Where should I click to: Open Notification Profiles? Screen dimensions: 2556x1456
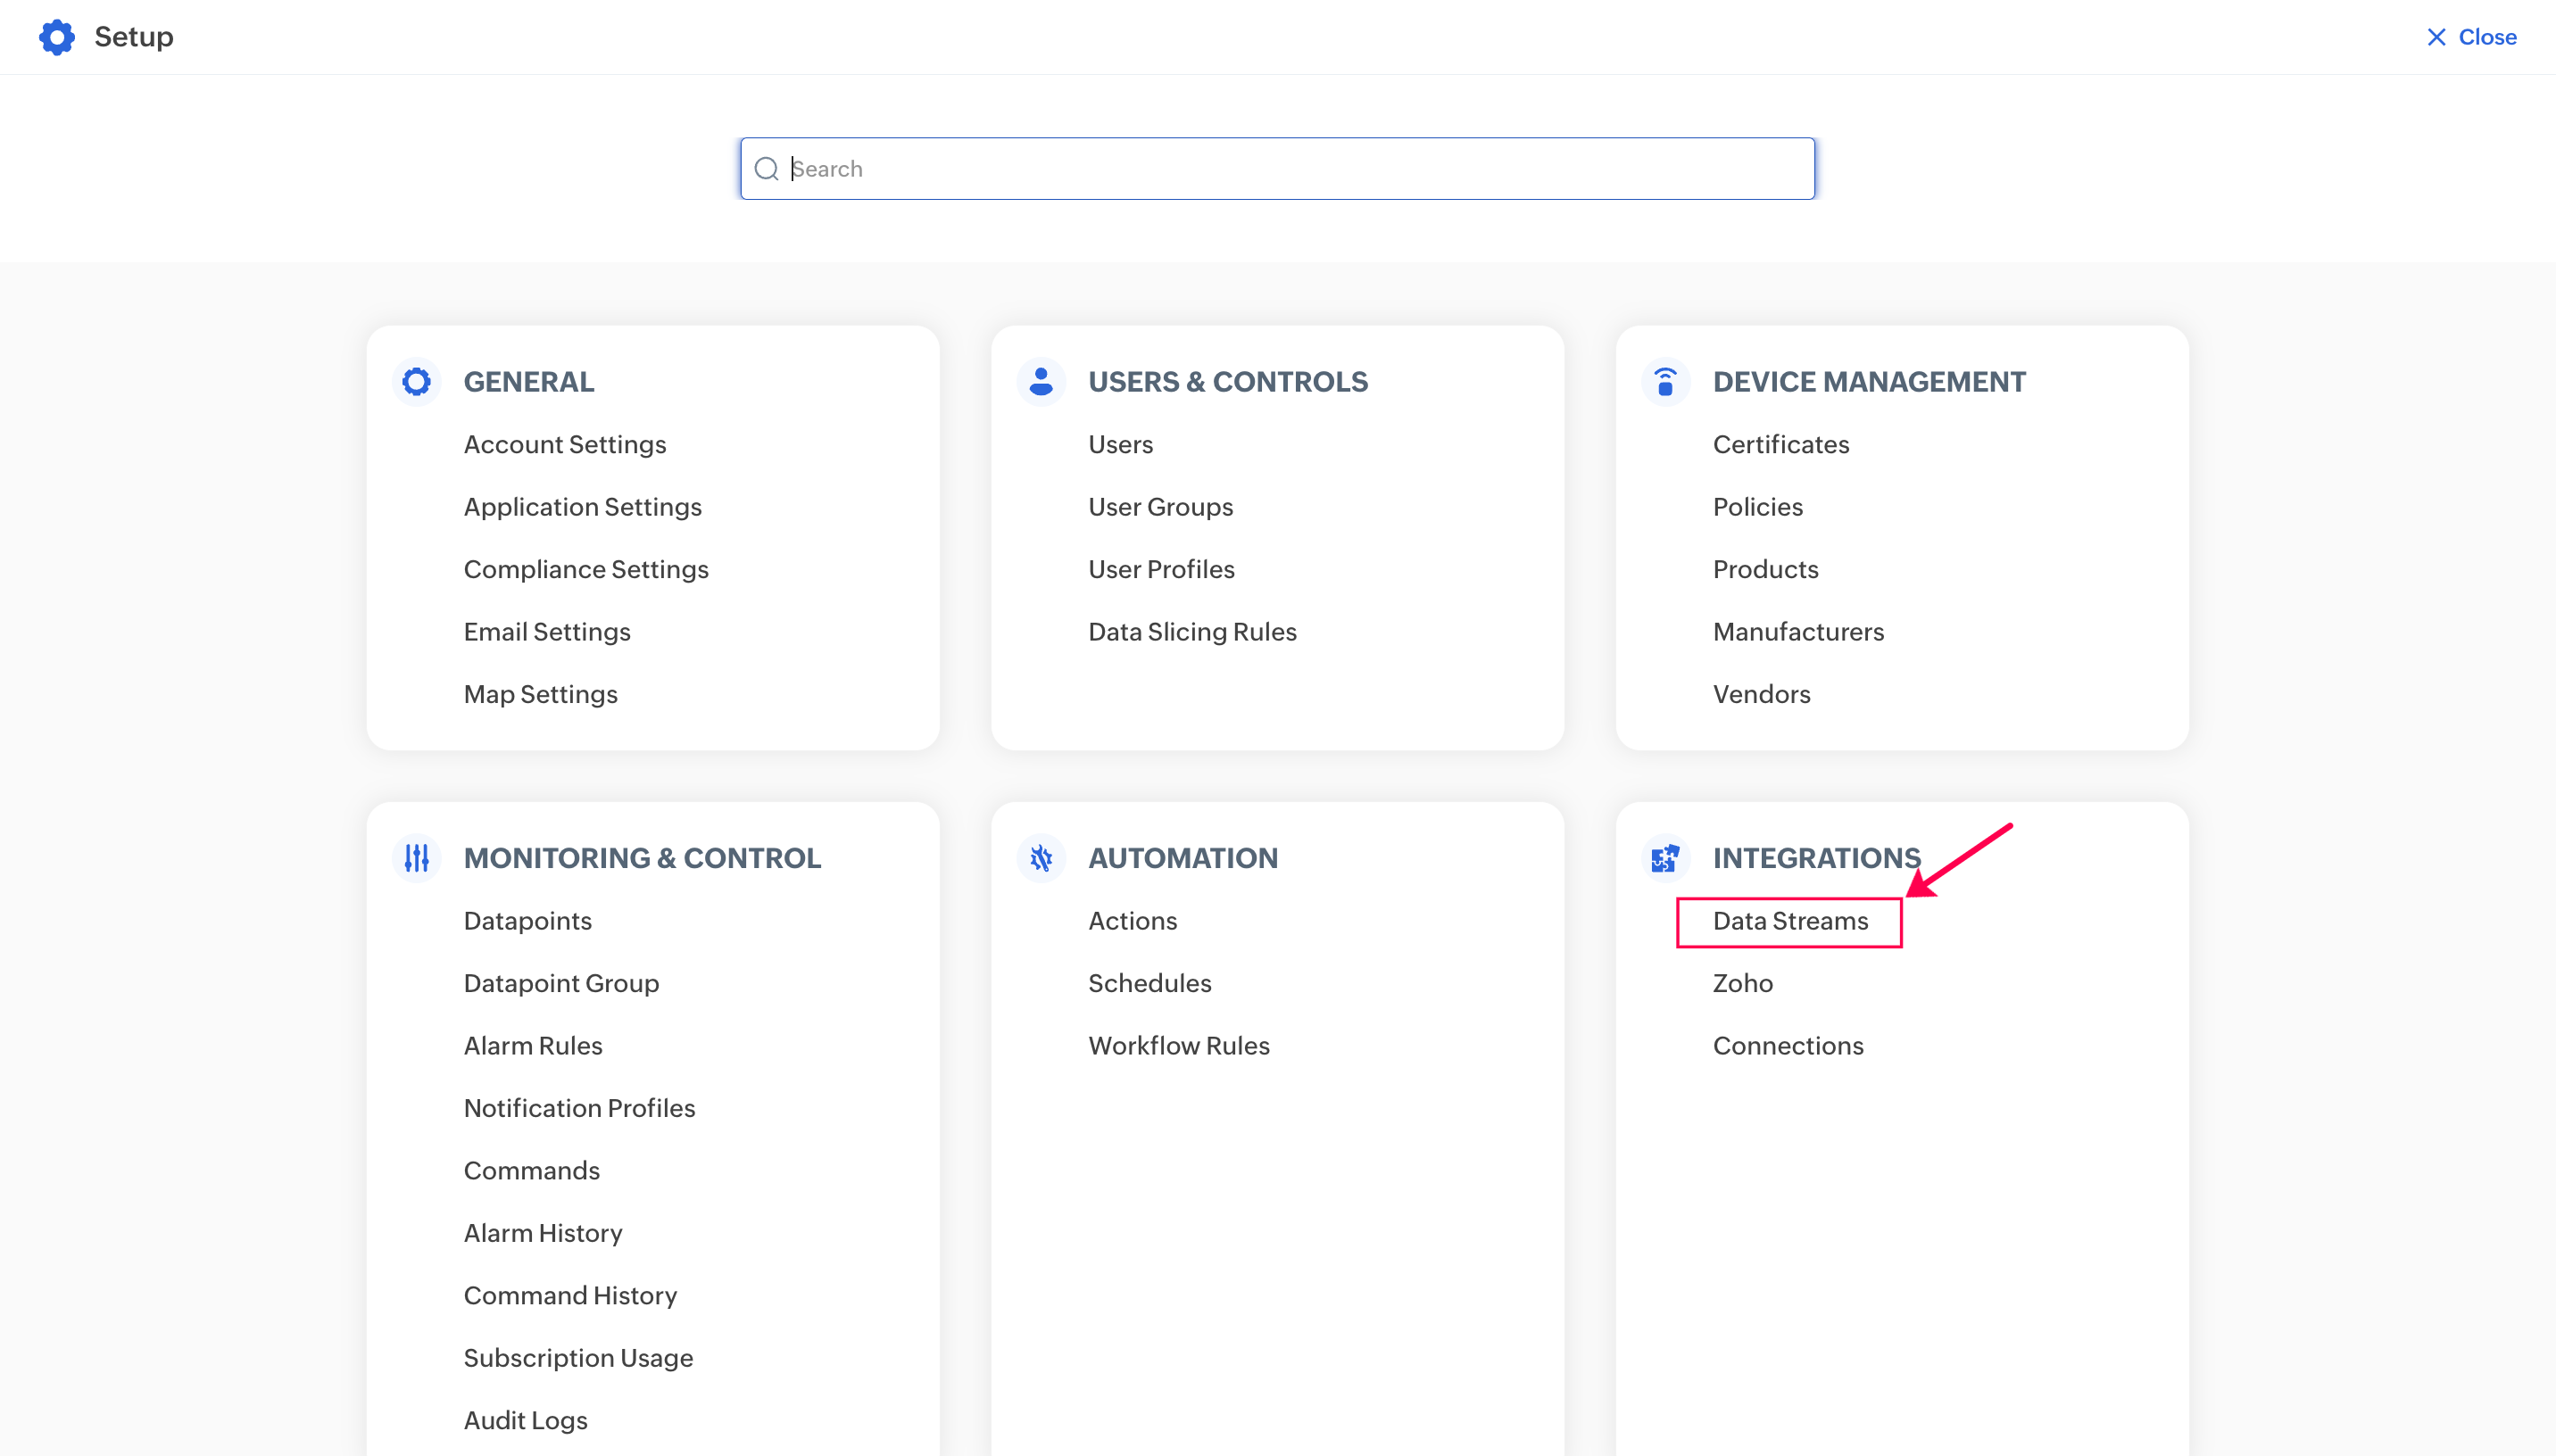(x=578, y=1108)
